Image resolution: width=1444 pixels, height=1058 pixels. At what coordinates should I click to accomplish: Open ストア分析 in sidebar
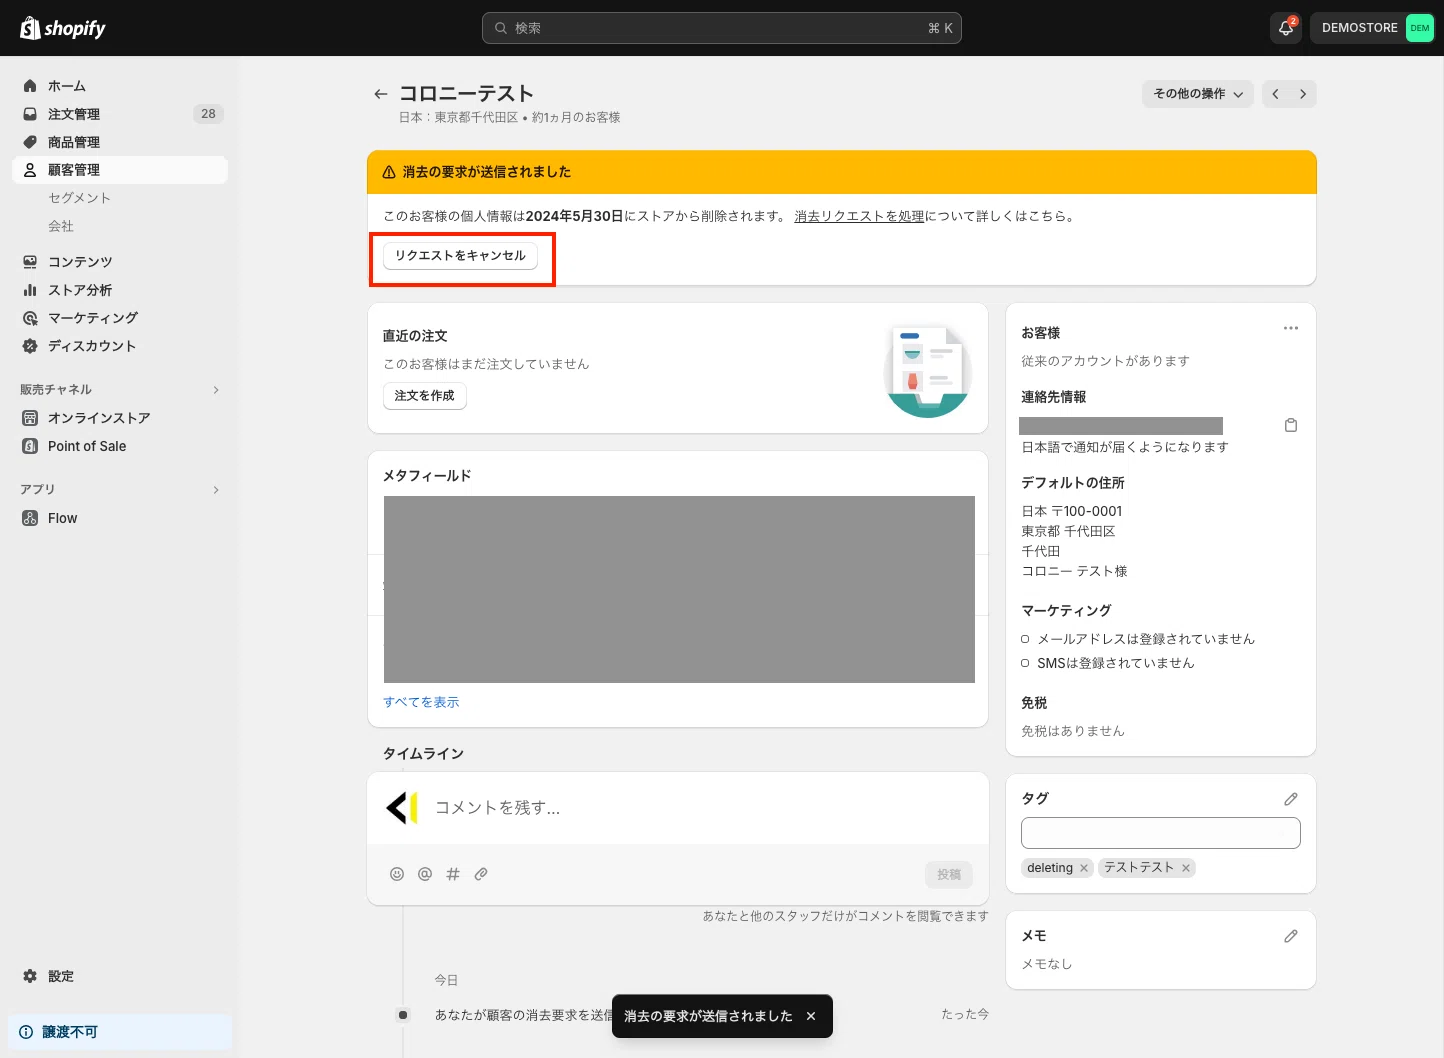pyautogui.click(x=120, y=290)
